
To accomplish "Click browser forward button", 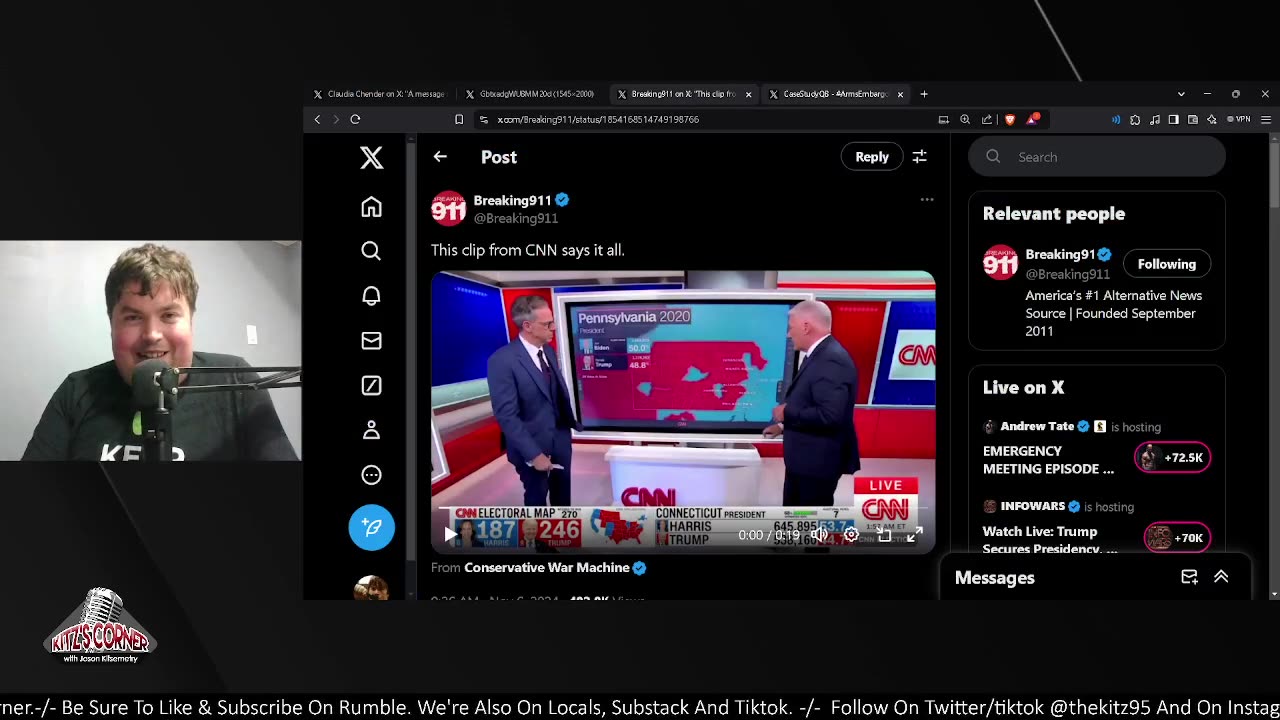I will click(336, 119).
